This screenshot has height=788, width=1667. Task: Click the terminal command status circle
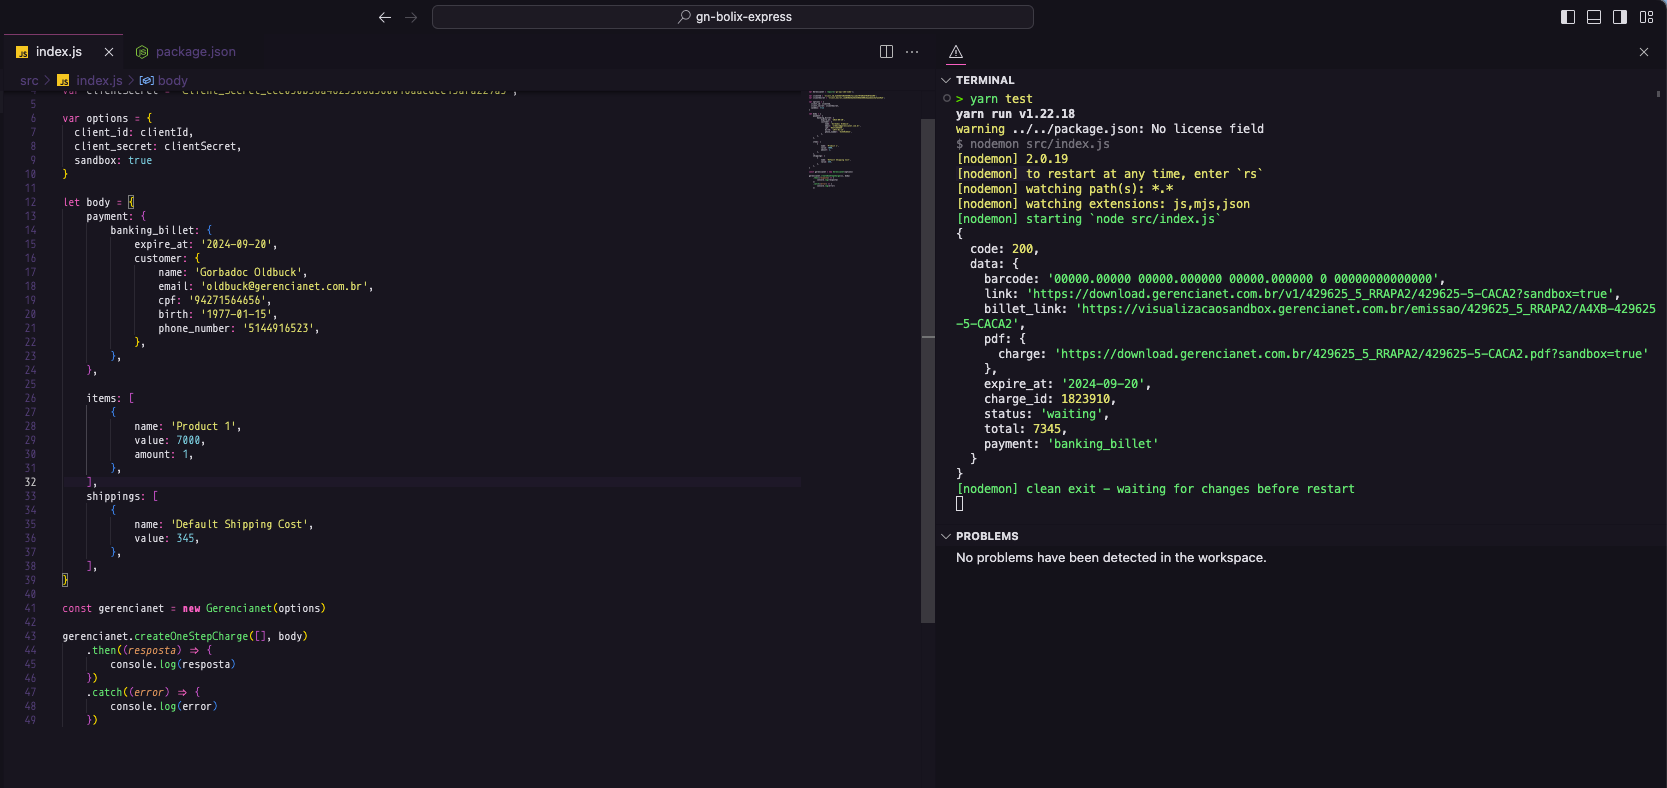point(946,98)
